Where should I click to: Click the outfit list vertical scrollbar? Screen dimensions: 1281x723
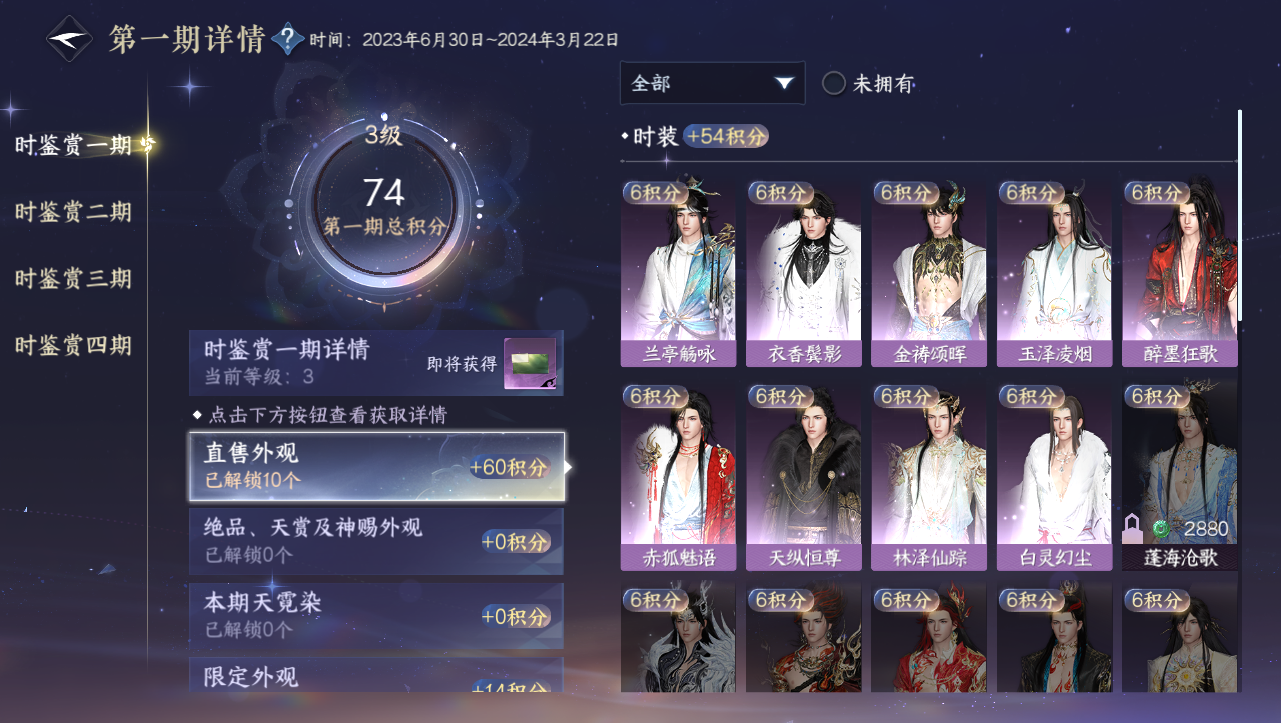[1240, 215]
